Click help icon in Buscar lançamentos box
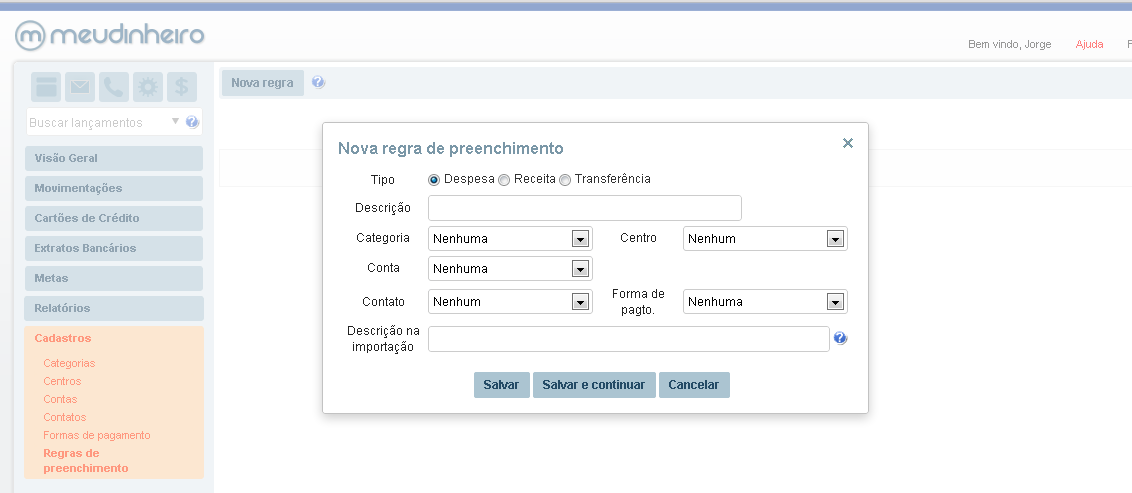1132x493 pixels. 192,122
